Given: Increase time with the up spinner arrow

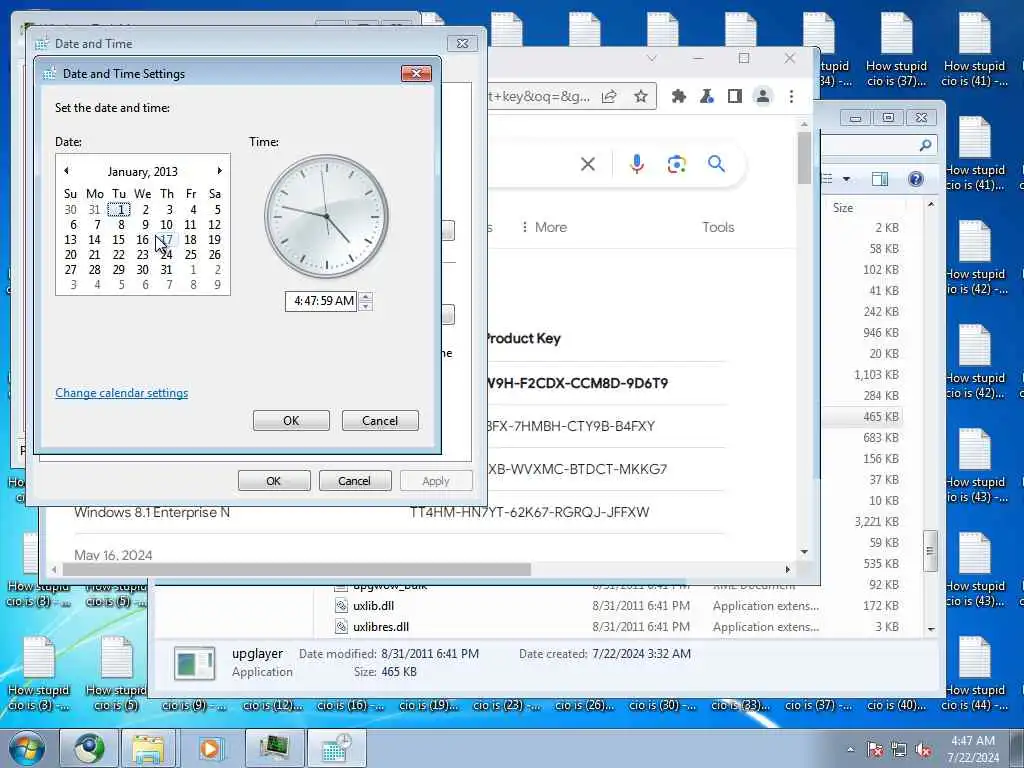Looking at the screenshot, I should (x=366, y=297).
